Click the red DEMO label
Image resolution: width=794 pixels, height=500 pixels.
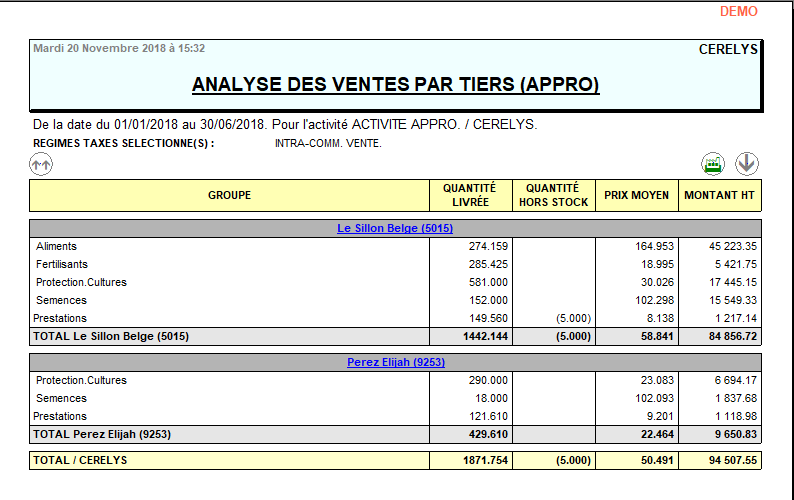coord(738,12)
